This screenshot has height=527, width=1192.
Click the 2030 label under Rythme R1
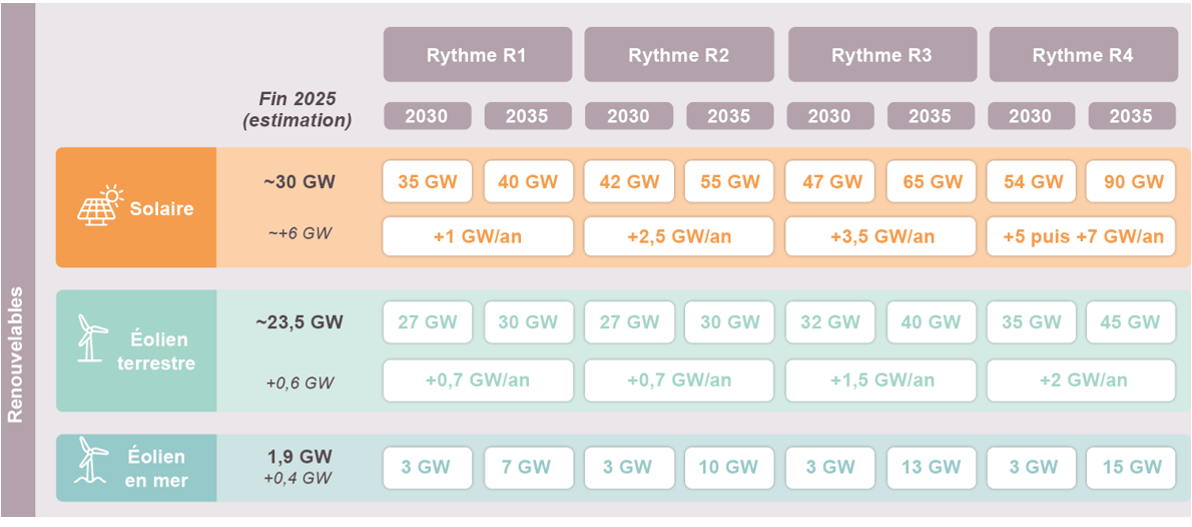click(x=426, y=116)
